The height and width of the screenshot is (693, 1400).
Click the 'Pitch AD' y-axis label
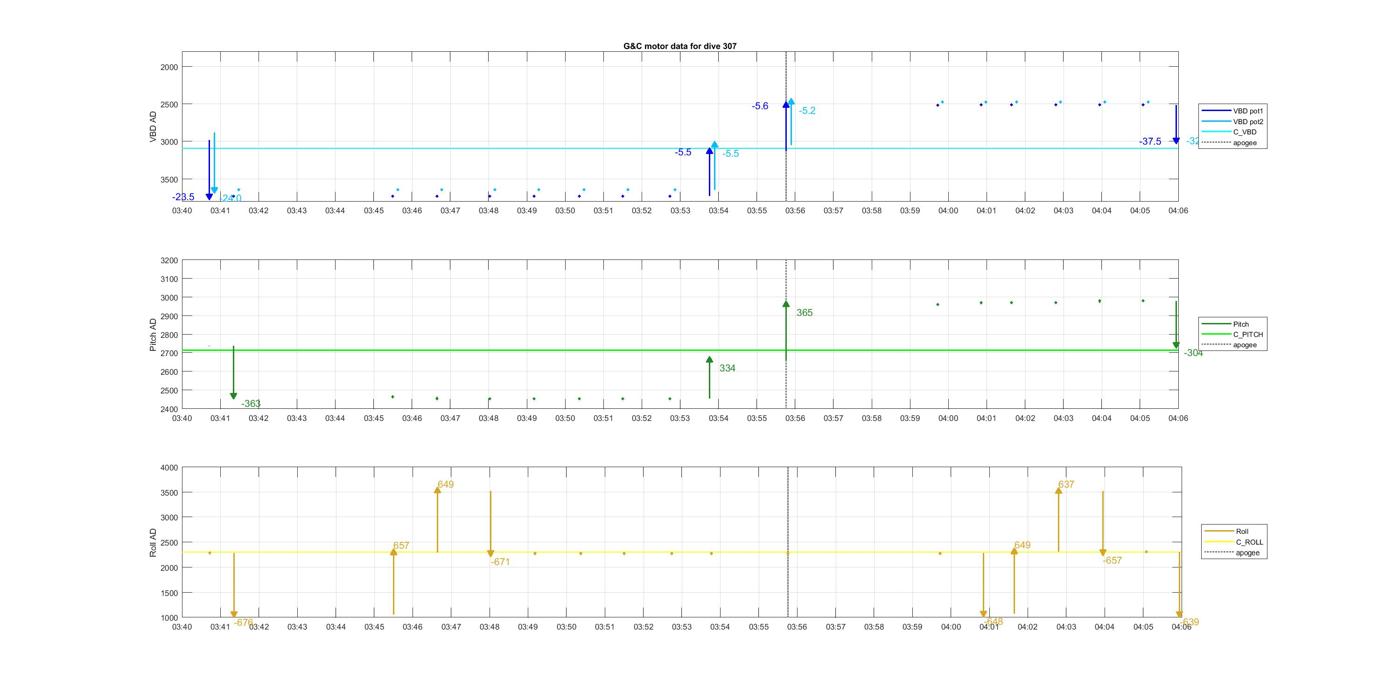pyautogui.click(x=154, y=335)
